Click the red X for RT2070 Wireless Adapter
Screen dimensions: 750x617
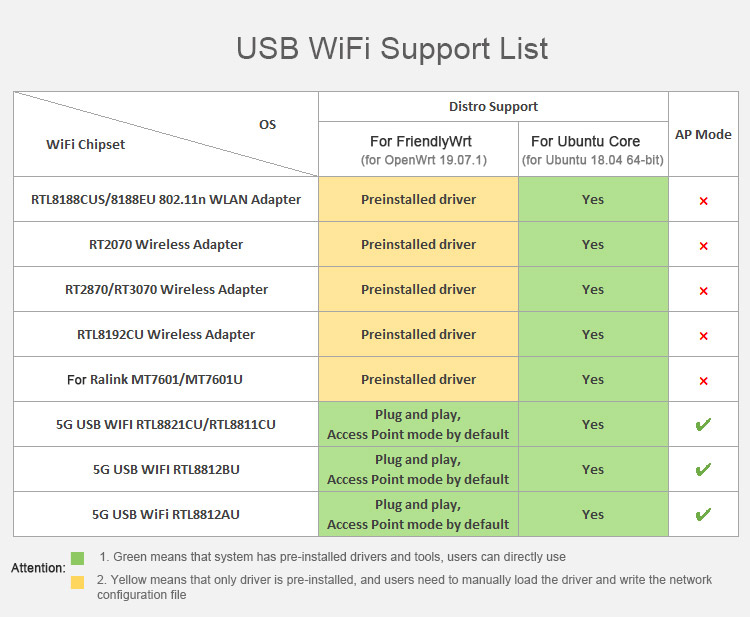pyautogui.click(x=703, y=246)
